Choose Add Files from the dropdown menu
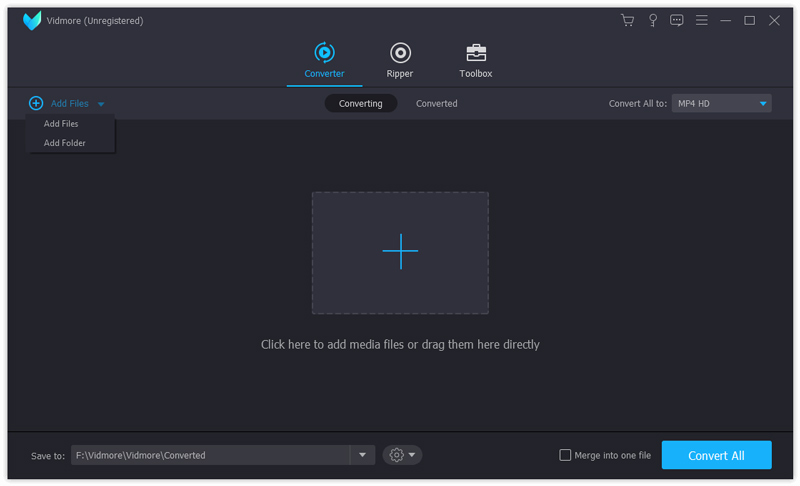Image resolution: width=800 pixels, height=486 pixels. (x=61, y=124)
